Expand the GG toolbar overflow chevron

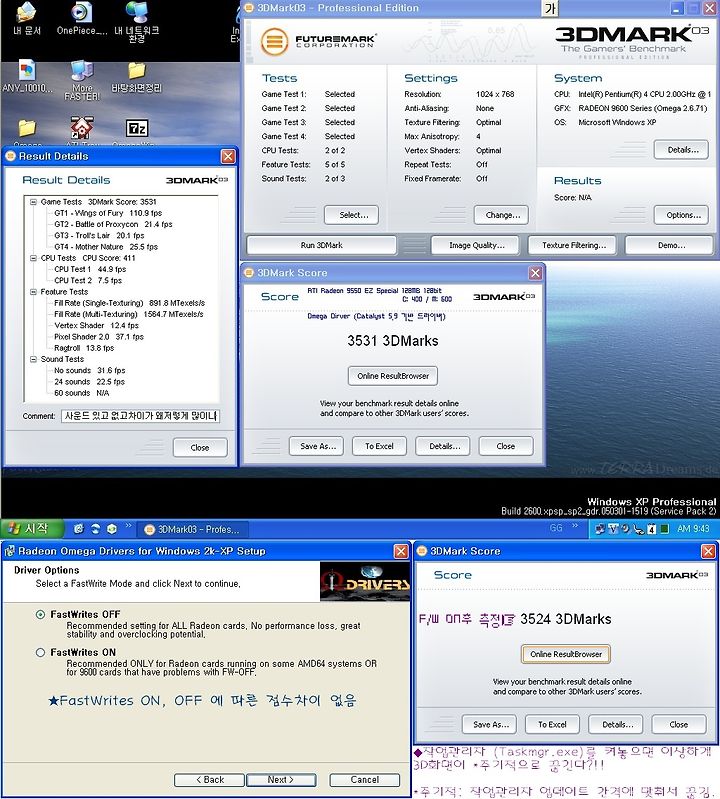point(575,526)
